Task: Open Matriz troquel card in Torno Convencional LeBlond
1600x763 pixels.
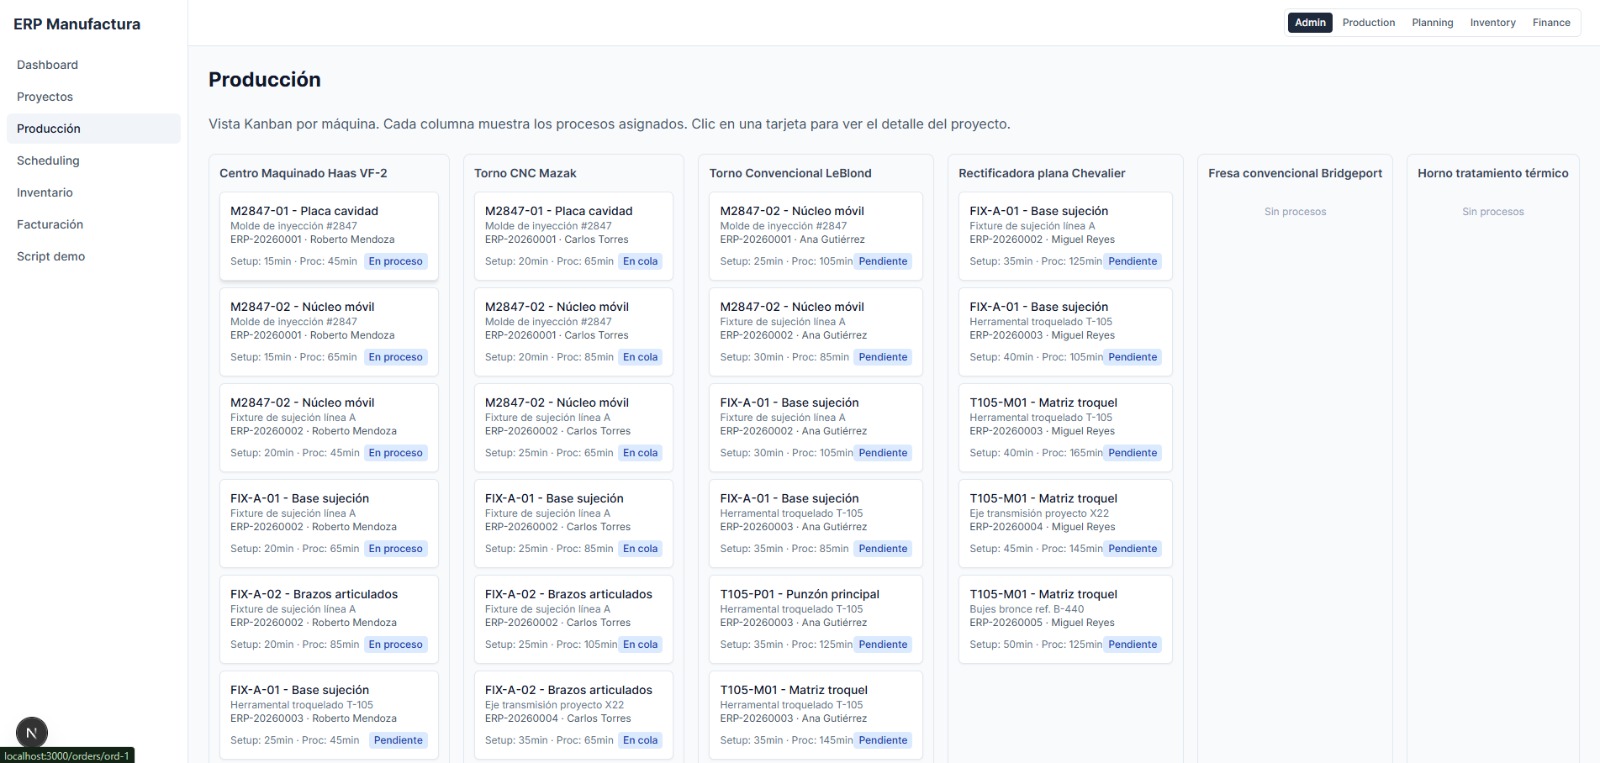Action: click(815, 715)
